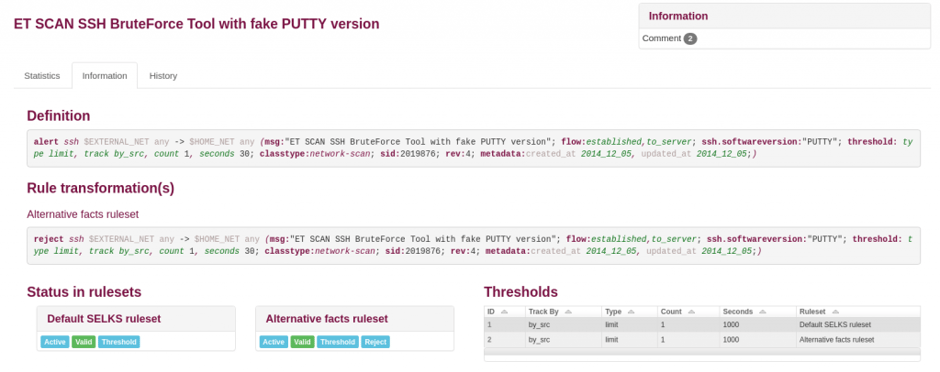Switch to the Statistics tab
This screenshot has height=372, width=940.
point(42,76)
